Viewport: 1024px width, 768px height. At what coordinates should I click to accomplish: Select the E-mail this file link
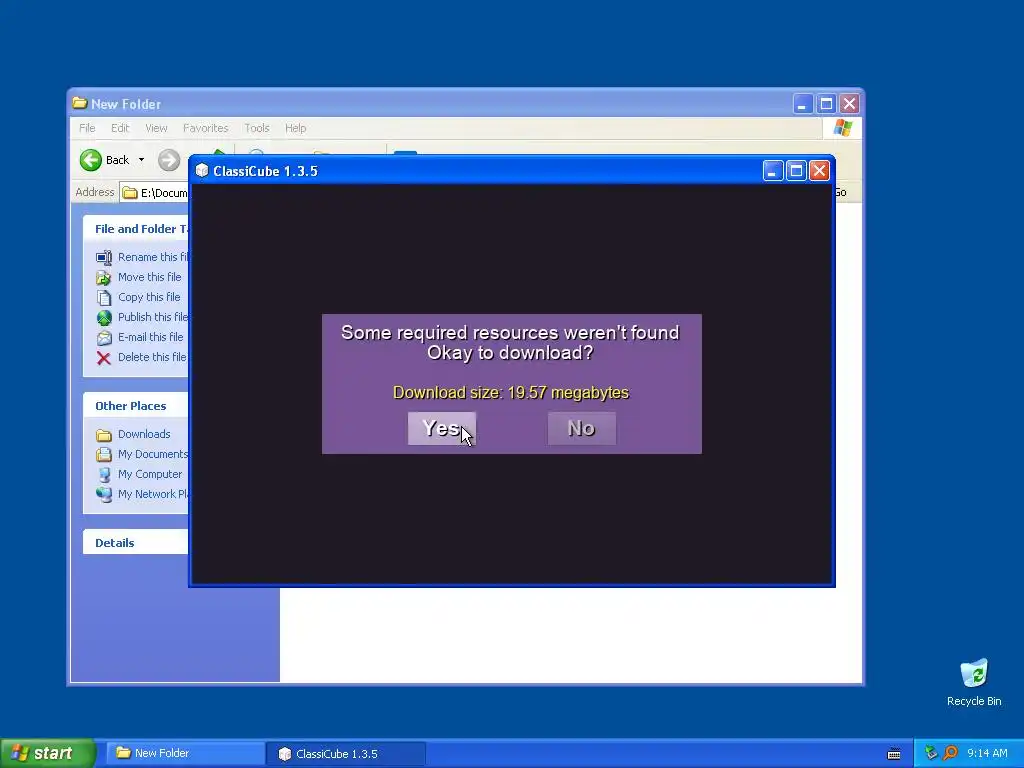coord(150,337)
